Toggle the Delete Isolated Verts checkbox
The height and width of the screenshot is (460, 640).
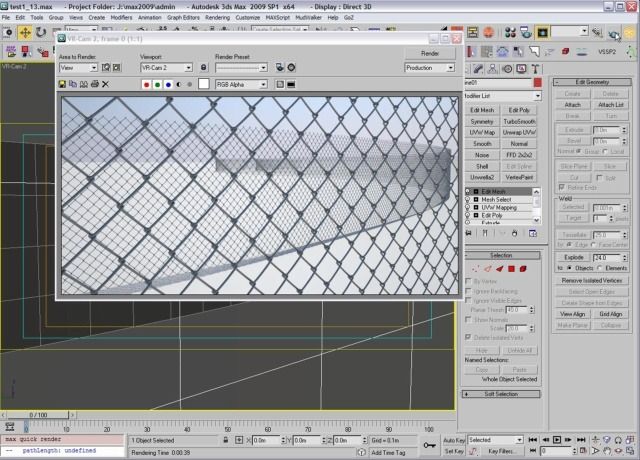468,337
